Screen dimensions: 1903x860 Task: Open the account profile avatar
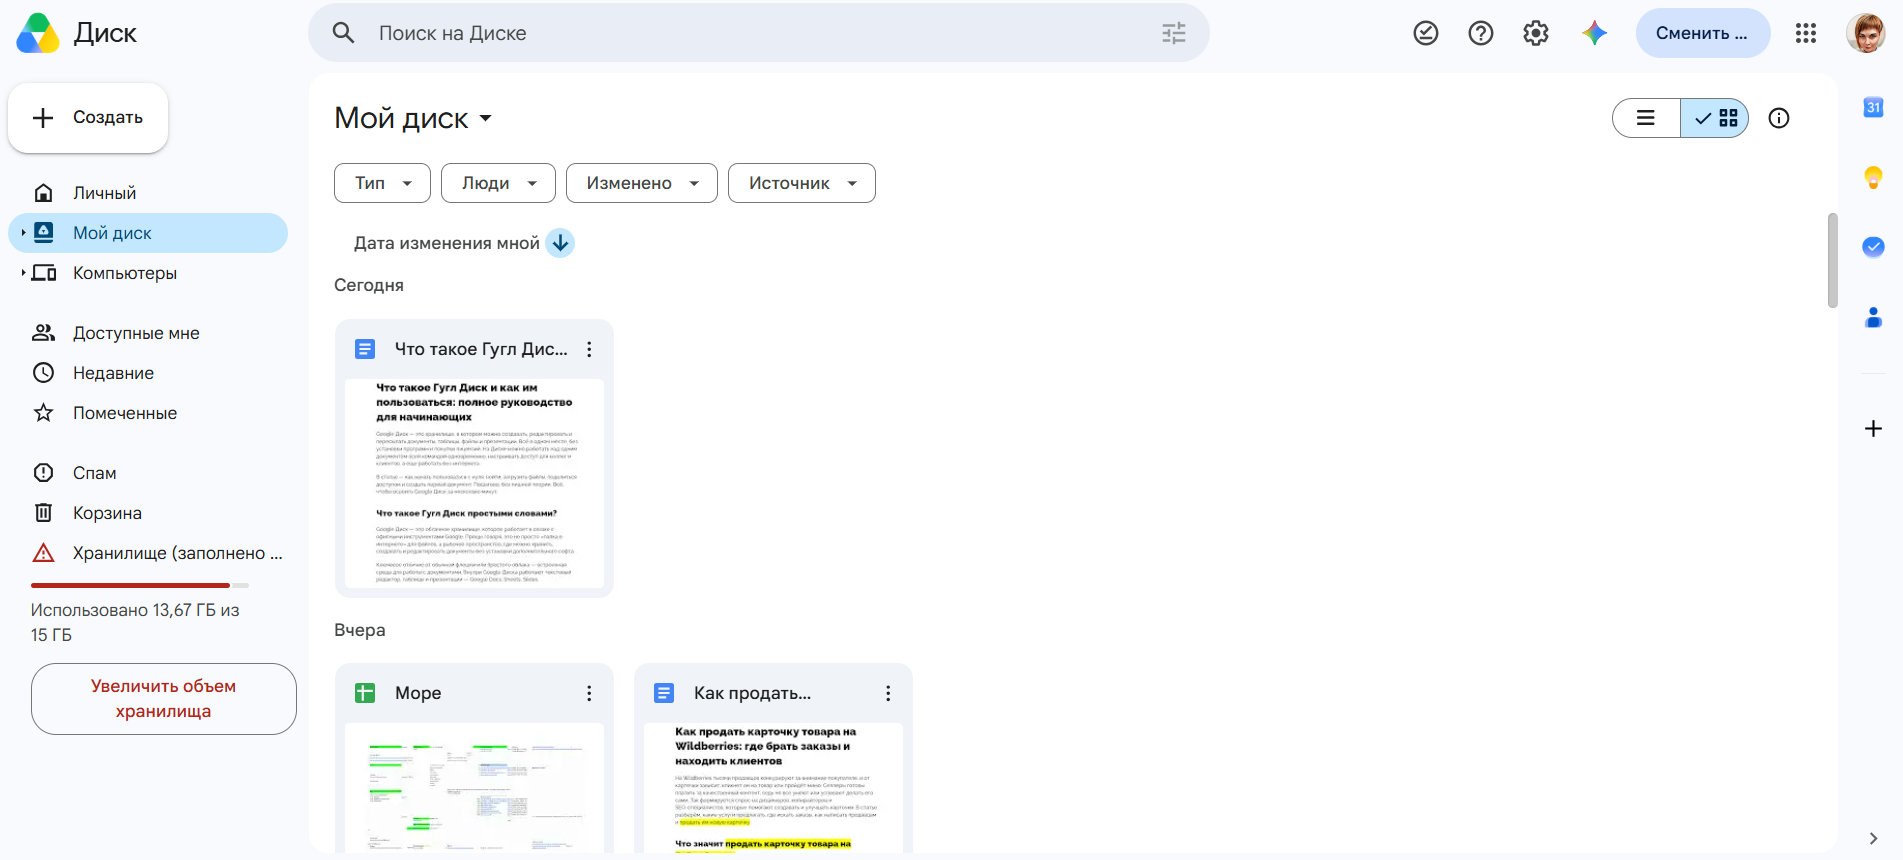point(1866,33)
